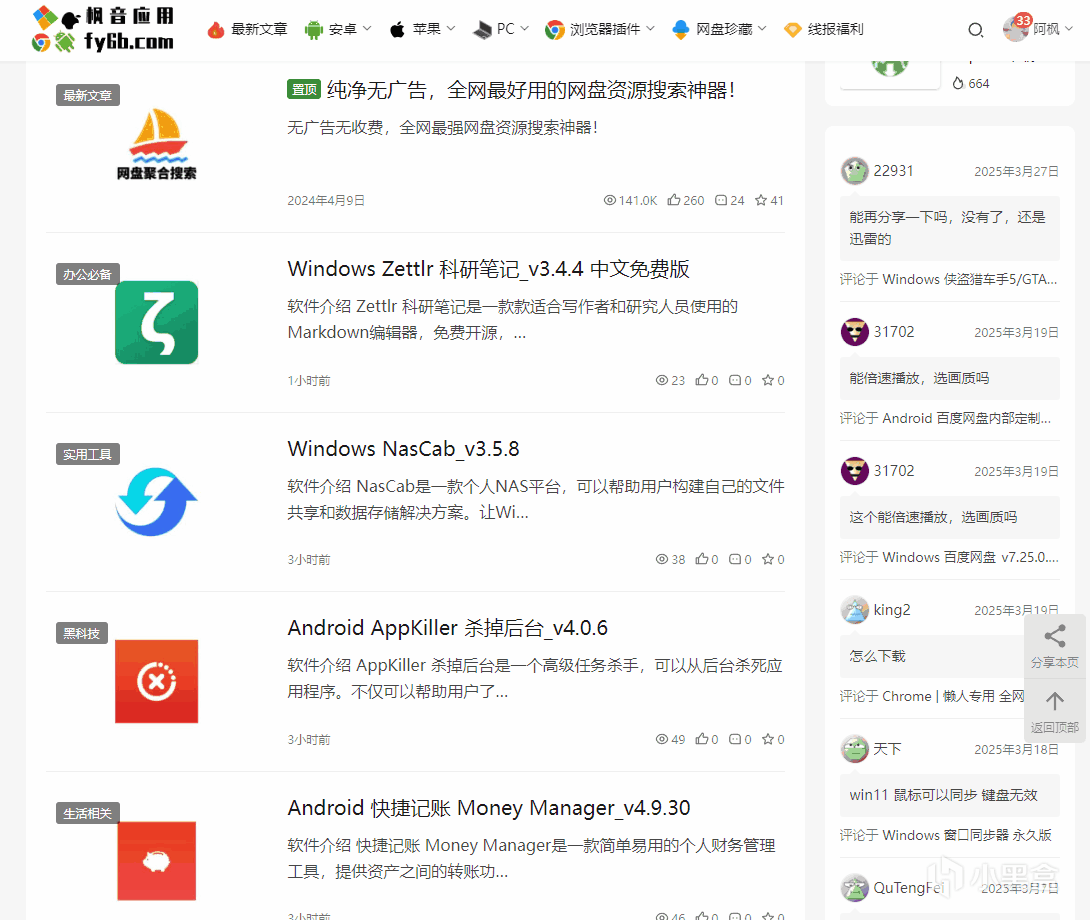Screen dimensions: 1090x920
Task: Open comment link 评论于 Android 百度网盘内部定制
Action: [x=945, y=418]
